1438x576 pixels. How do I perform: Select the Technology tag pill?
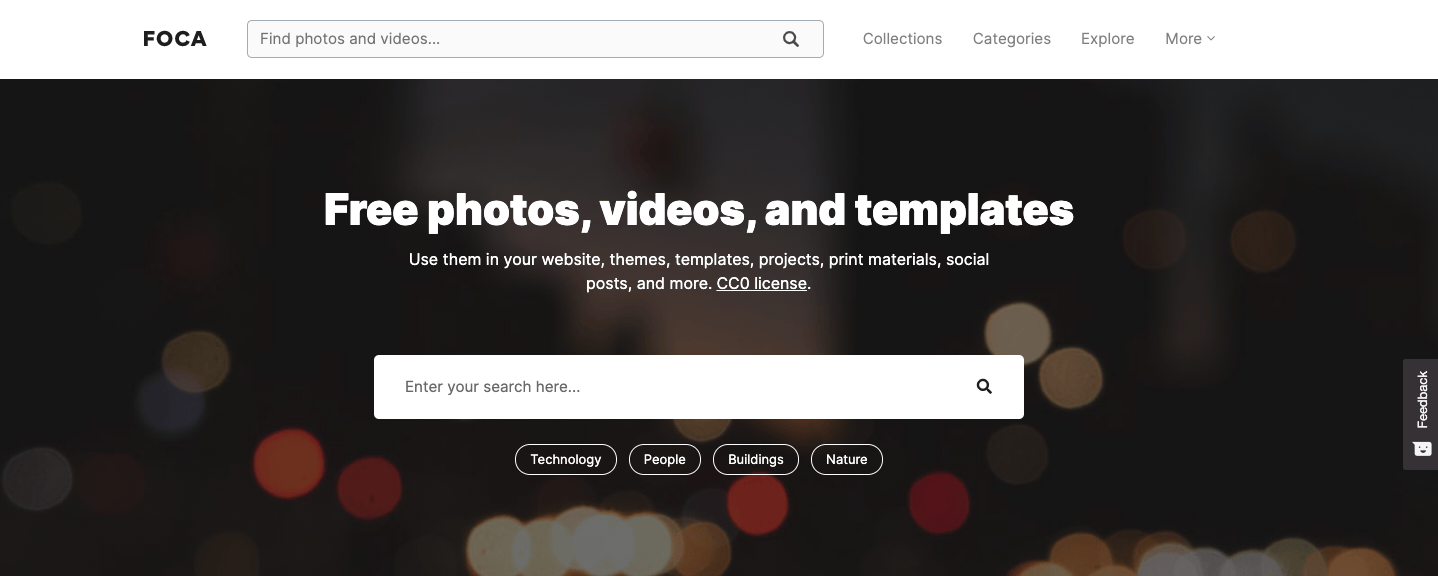coord(565,460)
